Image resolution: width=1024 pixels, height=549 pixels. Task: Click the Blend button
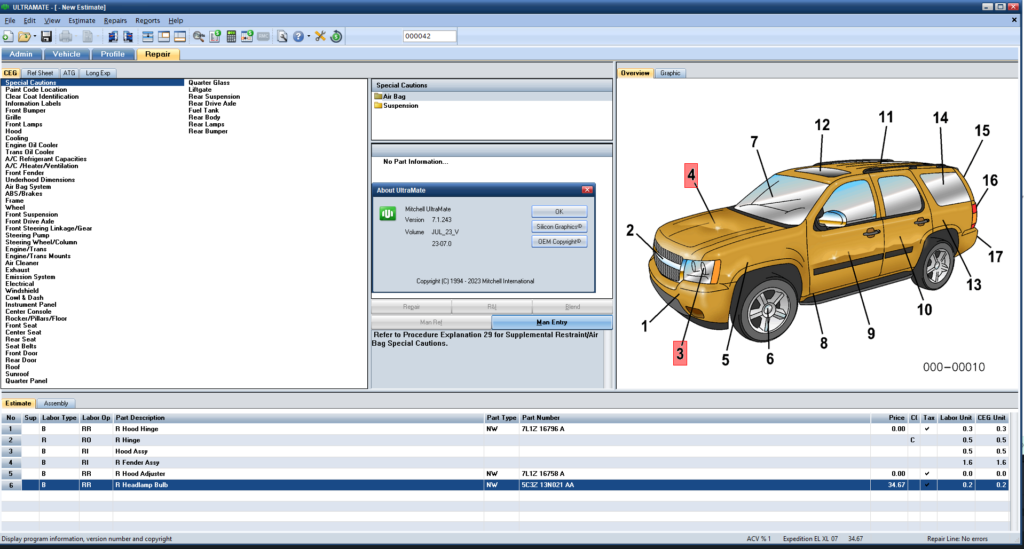click(573, 307)
